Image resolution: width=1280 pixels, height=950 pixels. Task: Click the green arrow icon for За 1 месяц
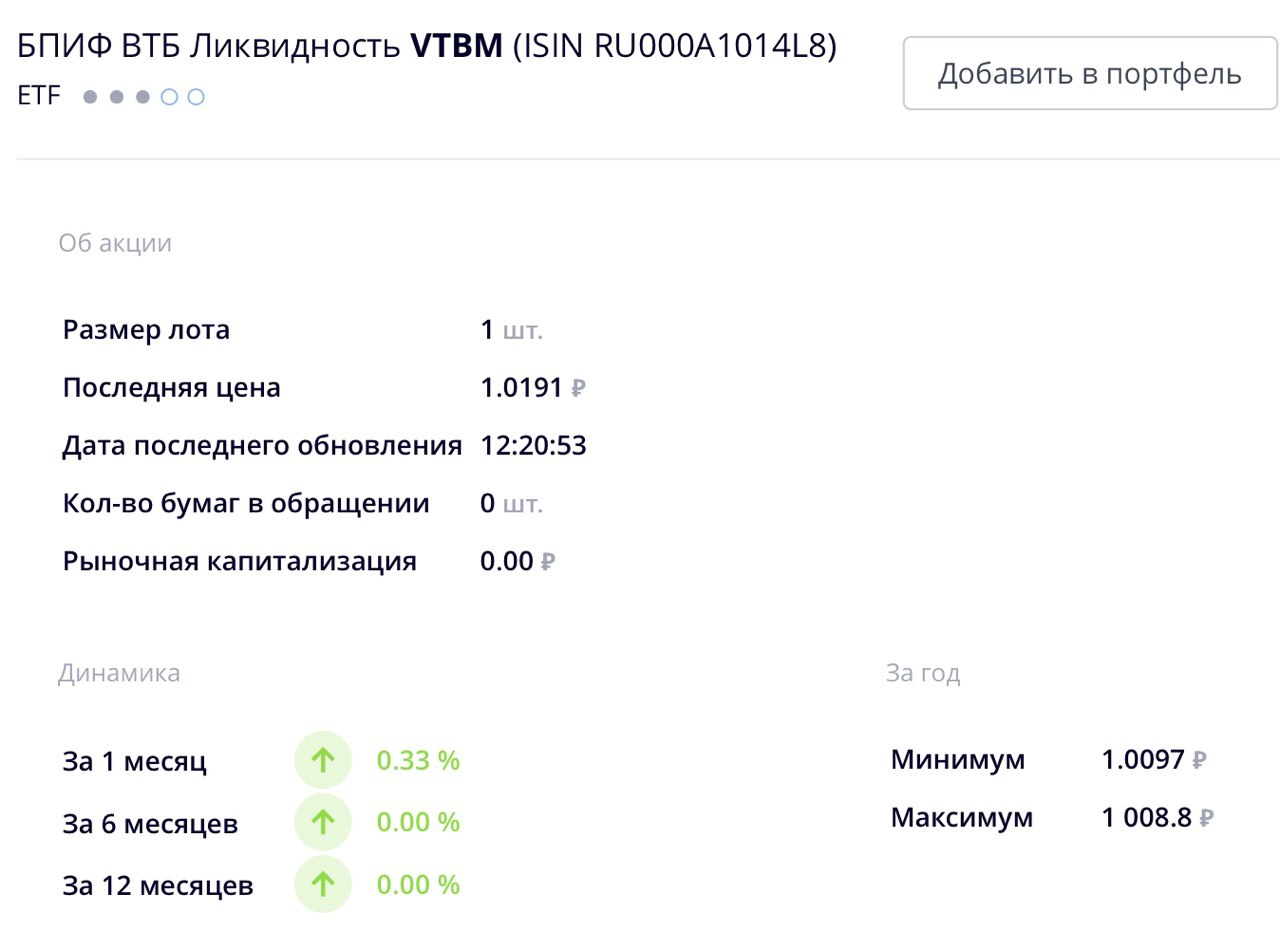[x=323, y=761]
